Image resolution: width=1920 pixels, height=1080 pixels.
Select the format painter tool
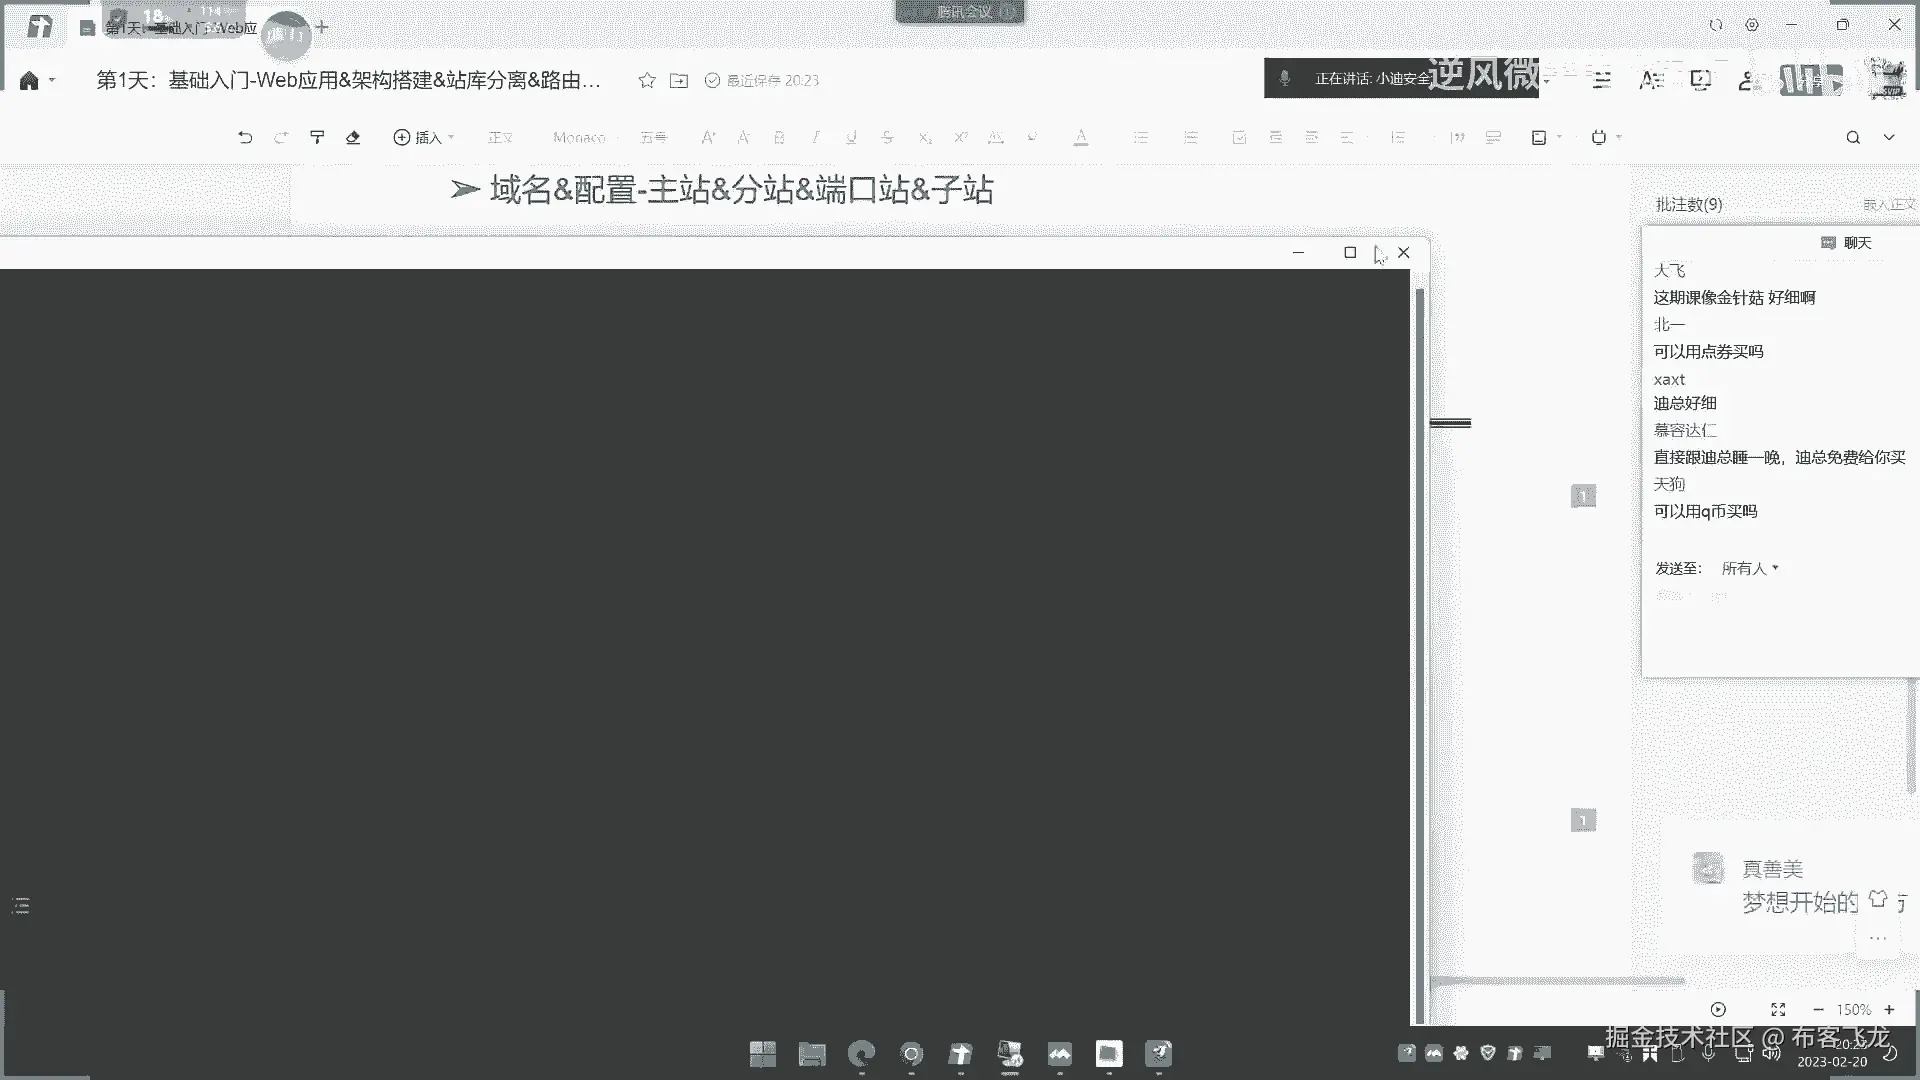317,138
